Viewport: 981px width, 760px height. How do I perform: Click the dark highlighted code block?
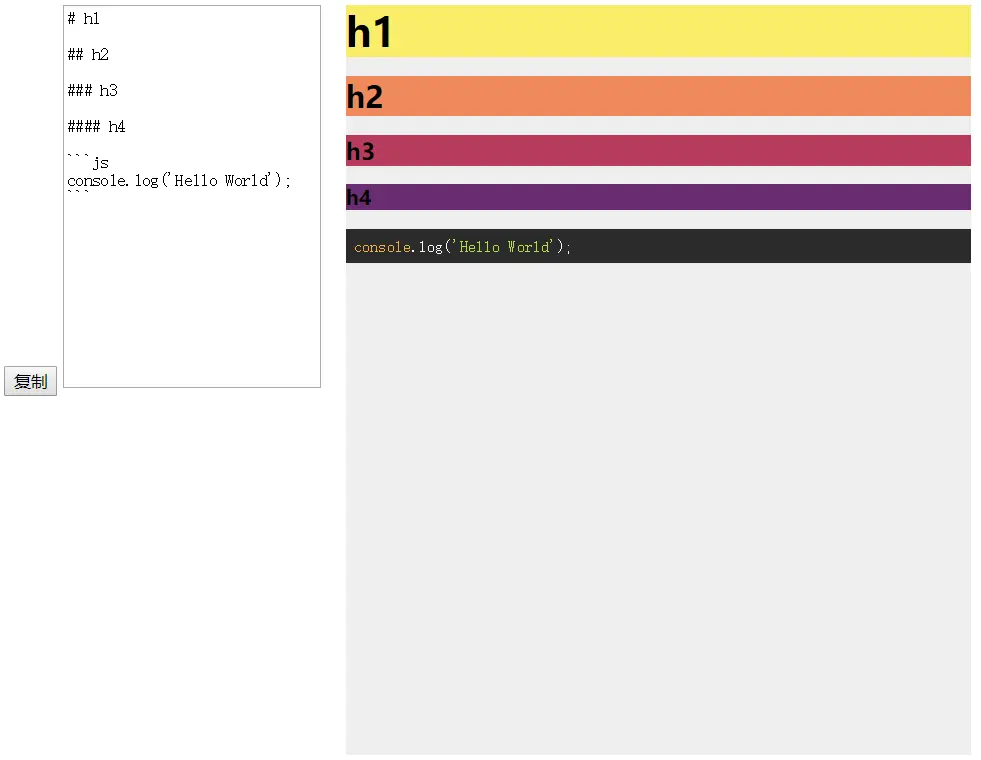pos(658,246)
